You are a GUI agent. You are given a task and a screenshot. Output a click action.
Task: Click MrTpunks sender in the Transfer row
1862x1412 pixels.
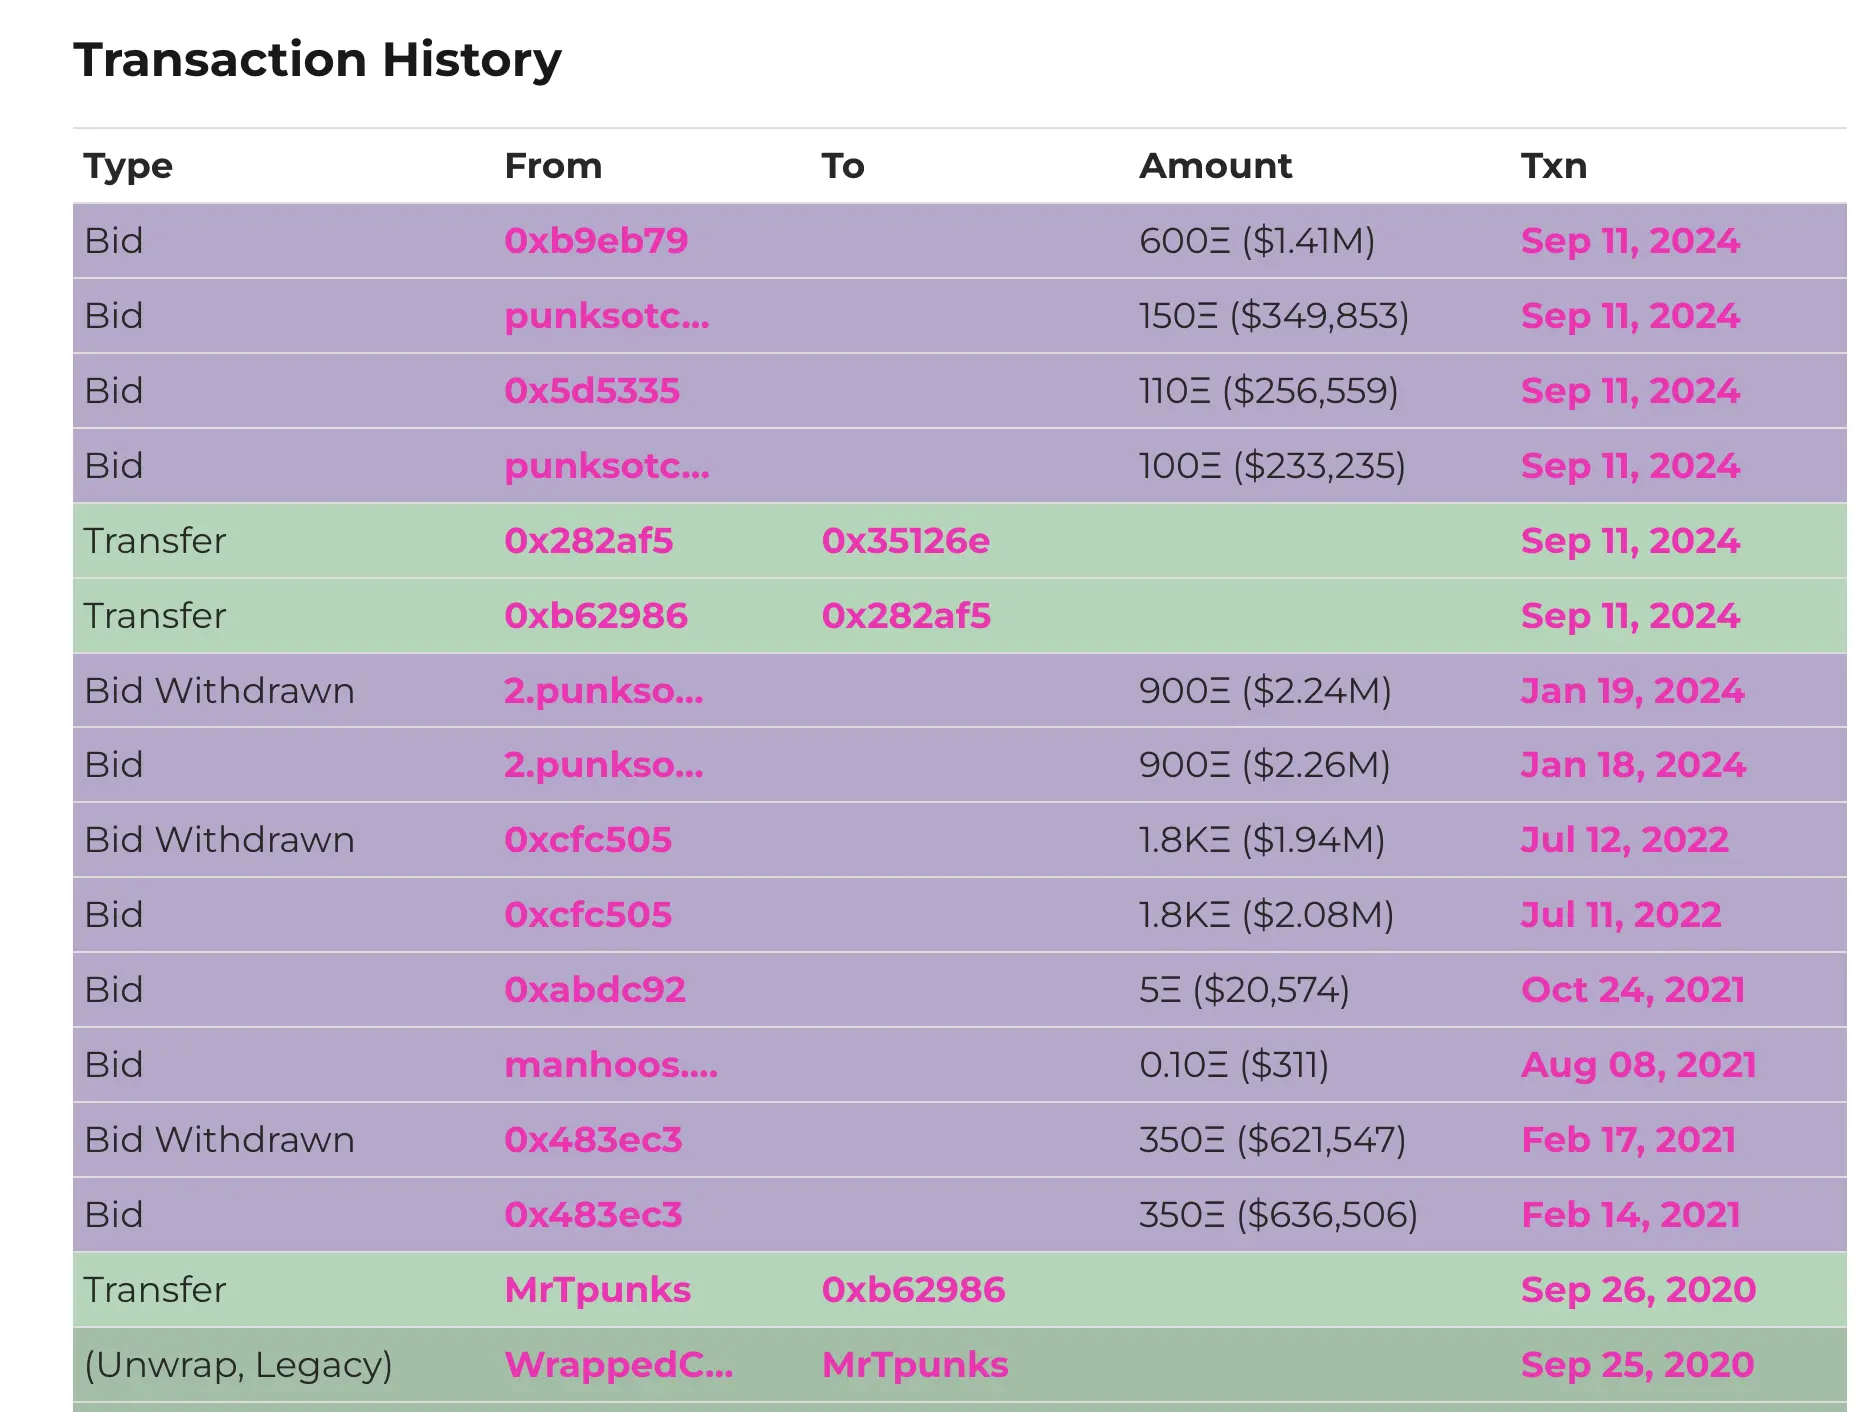tap(597, 1290)
